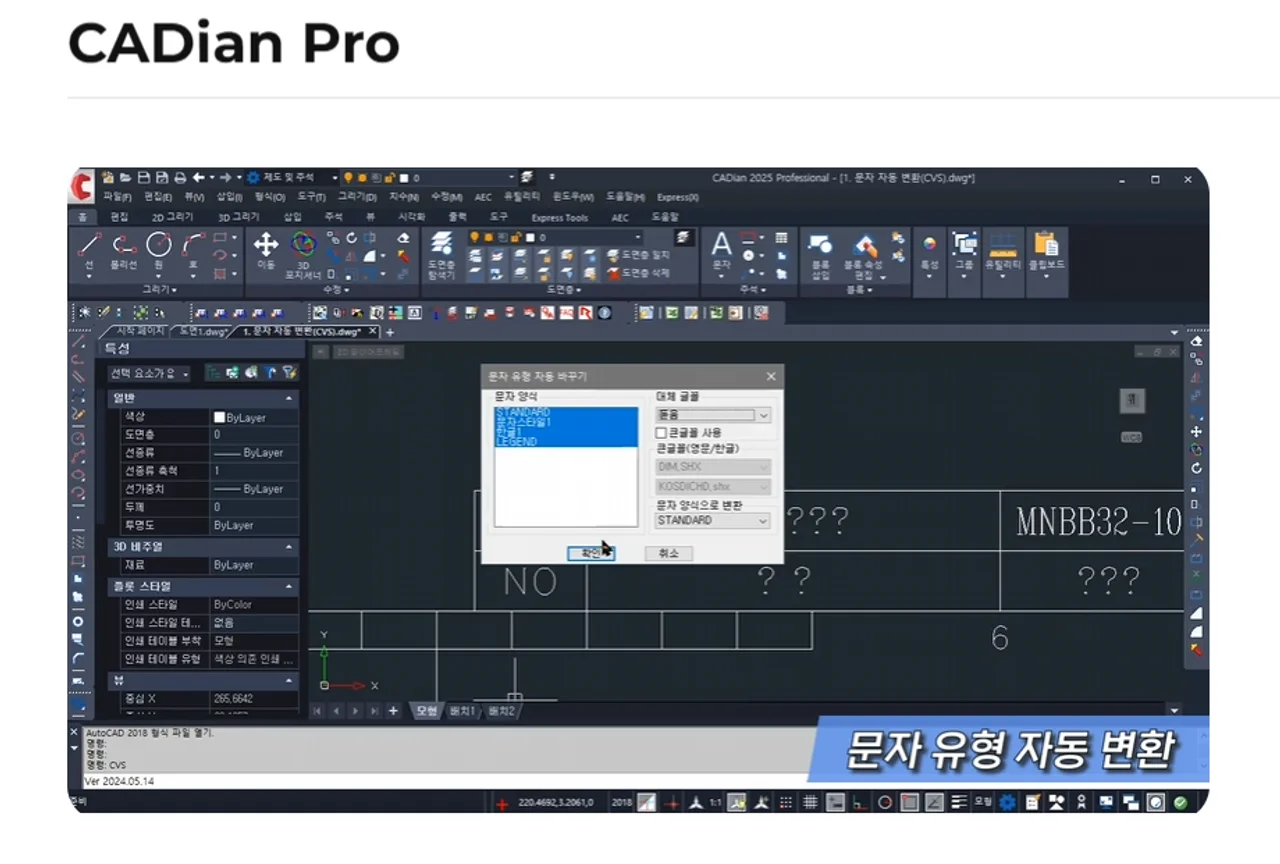Click the 선종류 축척 value 1
The width and height of the screenshot is (1280, 864).
[x=254, y=471]
